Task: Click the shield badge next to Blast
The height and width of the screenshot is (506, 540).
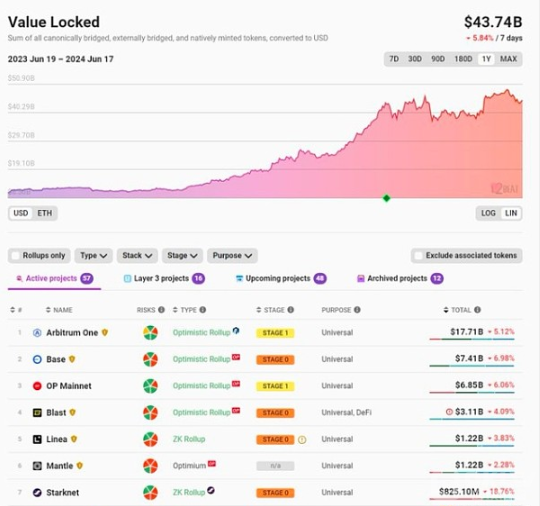Action: coord(72,412)
